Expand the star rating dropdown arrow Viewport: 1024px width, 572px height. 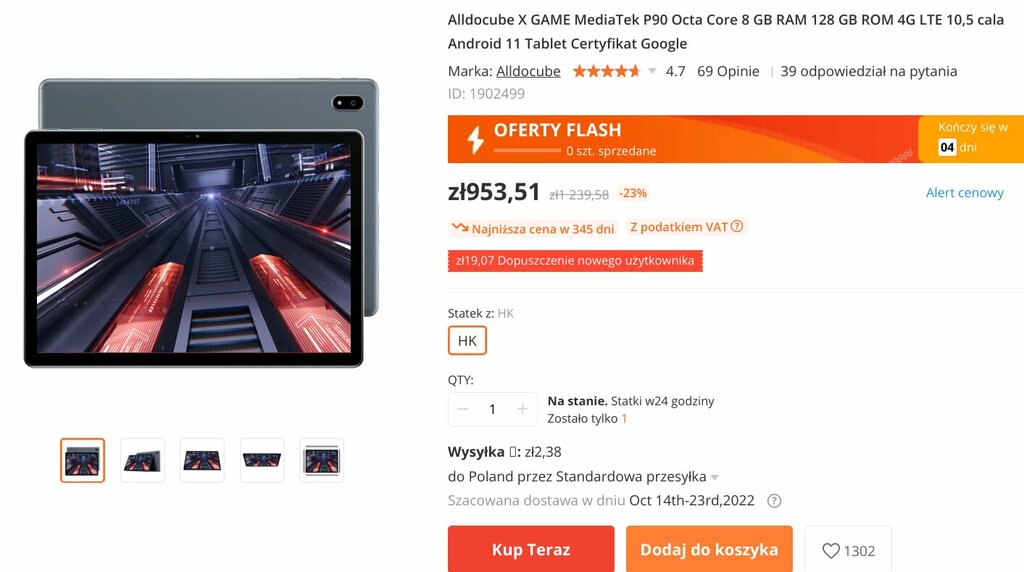(x=652, y=71)
